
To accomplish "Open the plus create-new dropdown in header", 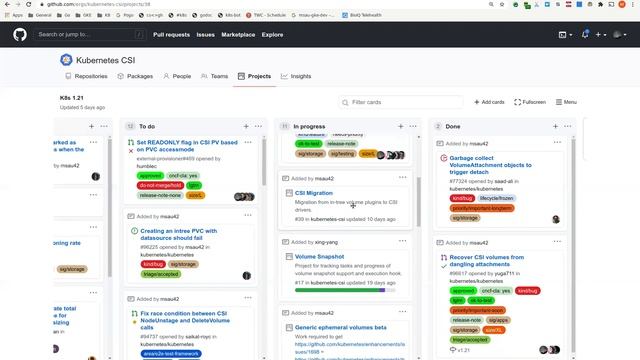I will [600, 35].
